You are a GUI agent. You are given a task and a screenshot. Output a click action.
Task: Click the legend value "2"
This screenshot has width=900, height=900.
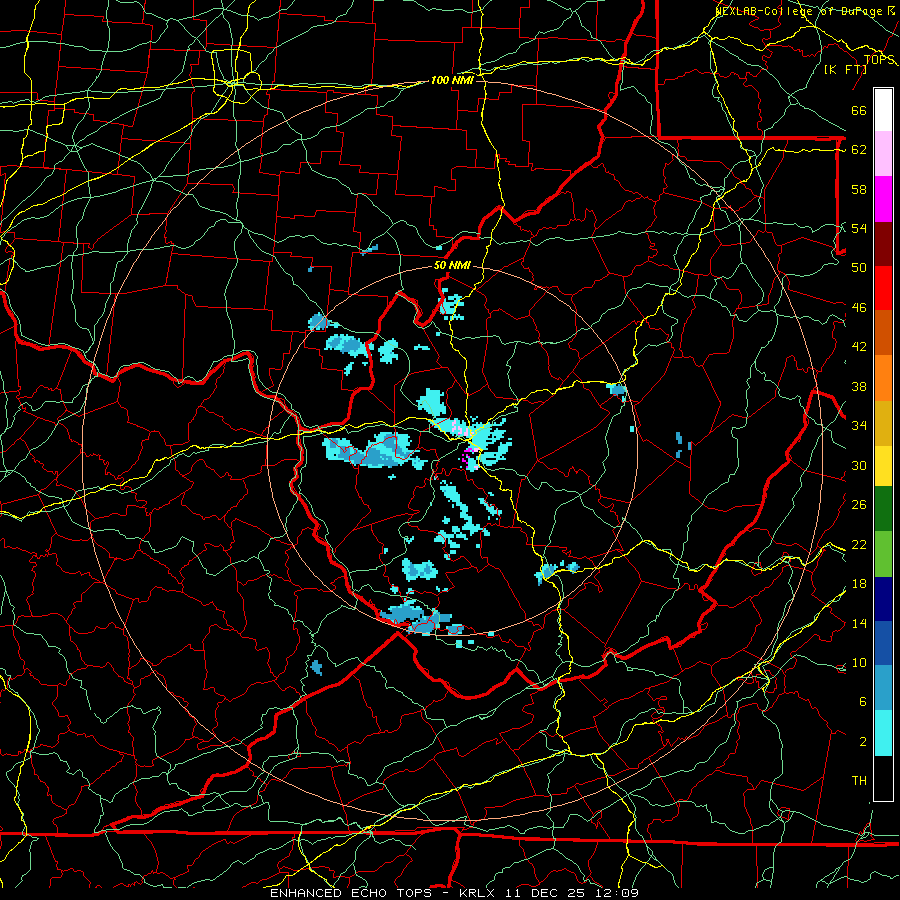pyautogui.click(x=863, y=741)
